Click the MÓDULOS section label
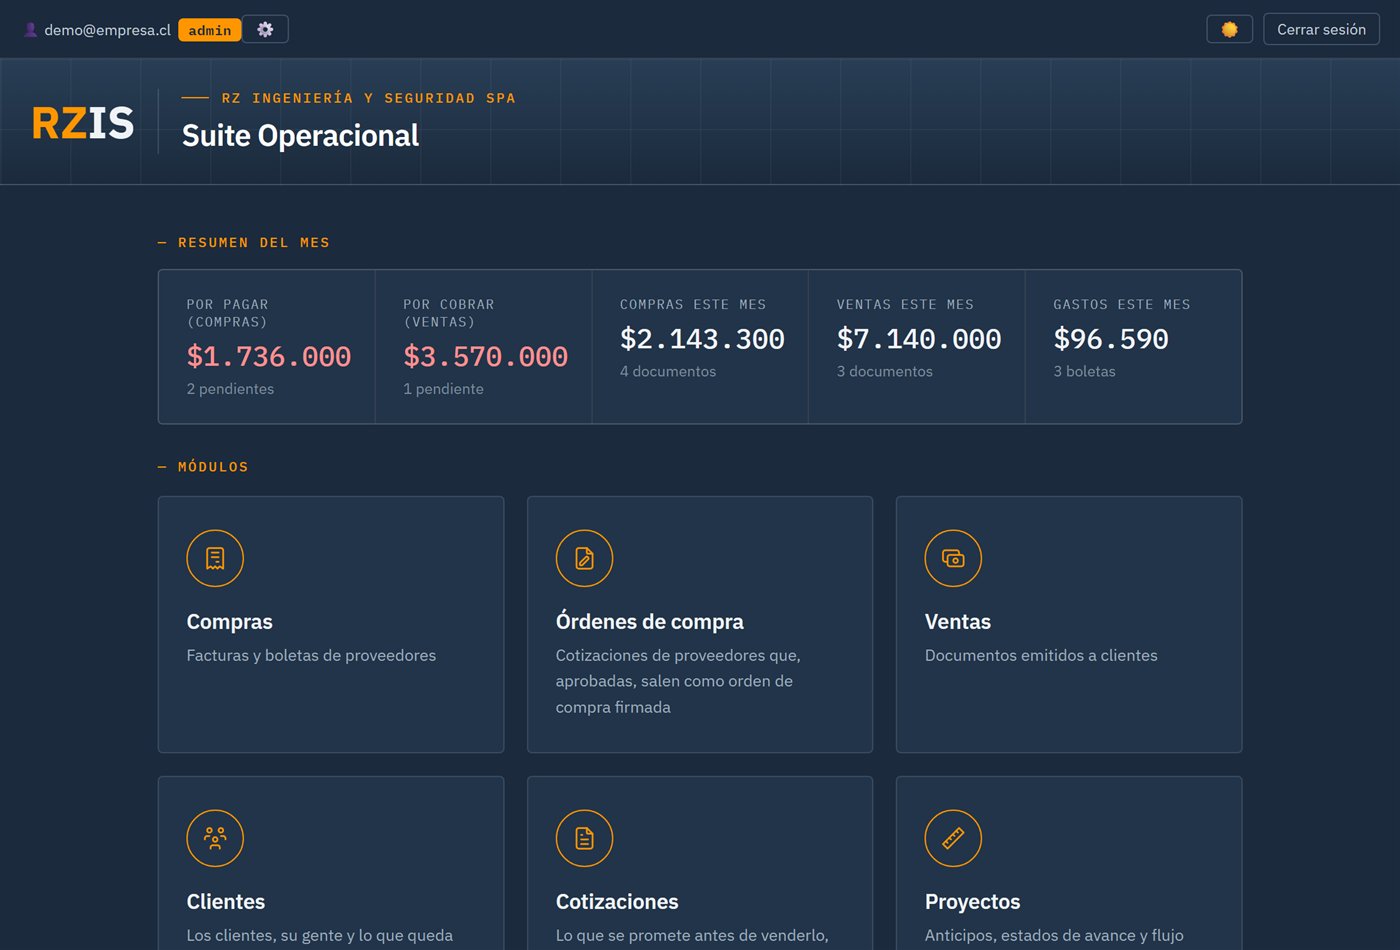Screen dimensions: 1400x950 [213, 467]
